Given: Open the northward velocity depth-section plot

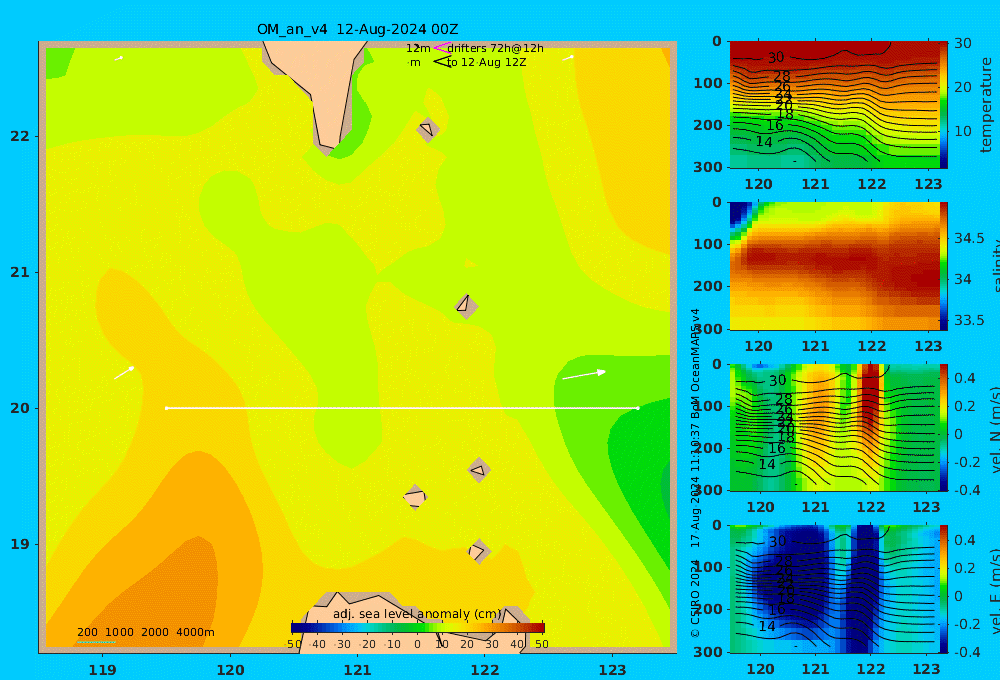Looking at the screenshot, I should coord(834,427).
